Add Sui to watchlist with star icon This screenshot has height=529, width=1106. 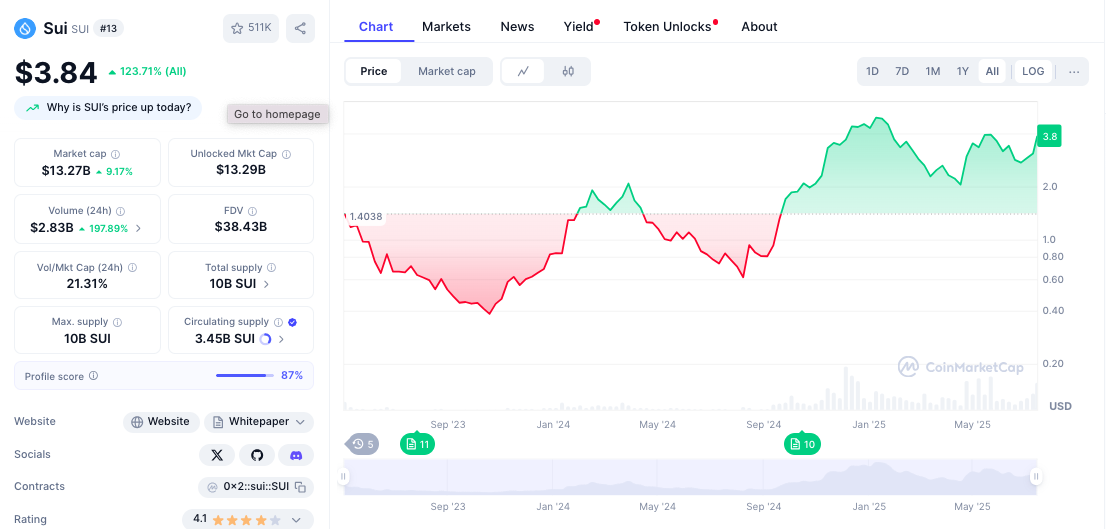[250, 28]
